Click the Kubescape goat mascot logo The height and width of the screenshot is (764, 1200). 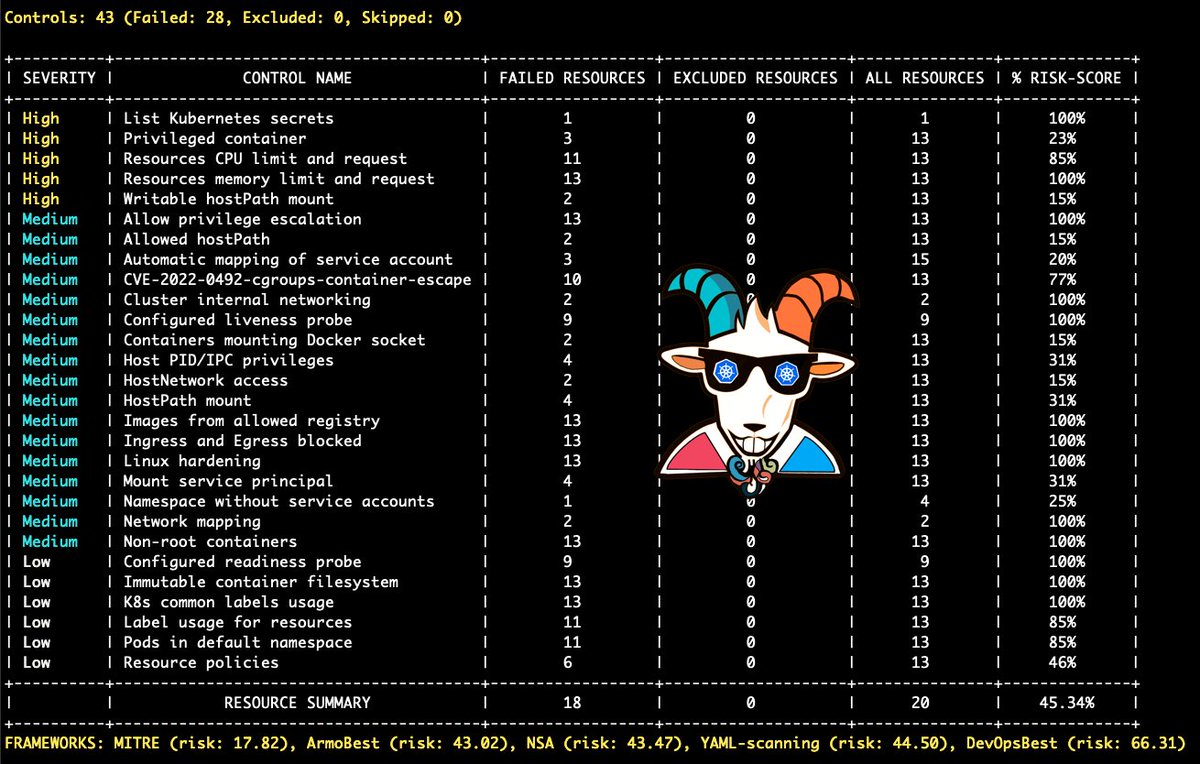pos(758,381)
